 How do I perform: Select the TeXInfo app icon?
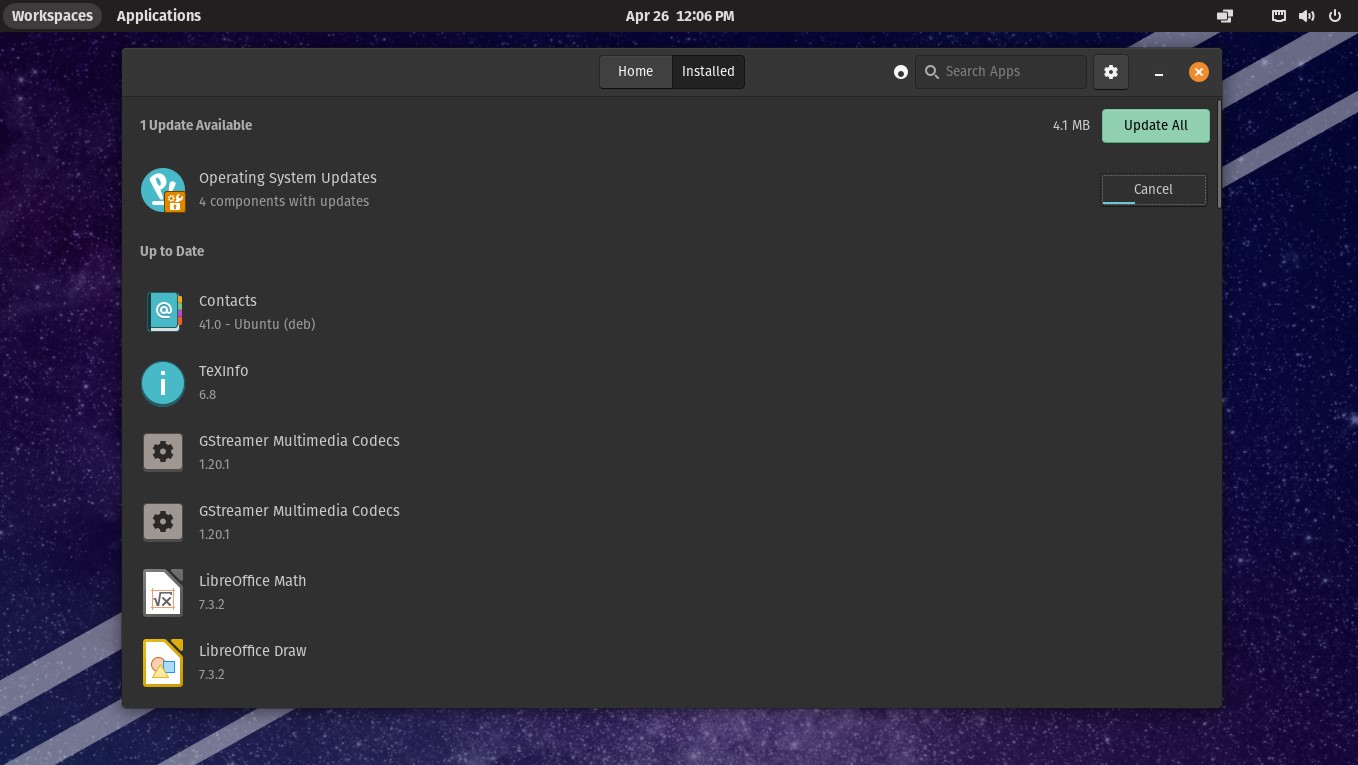tap(163, 383)
